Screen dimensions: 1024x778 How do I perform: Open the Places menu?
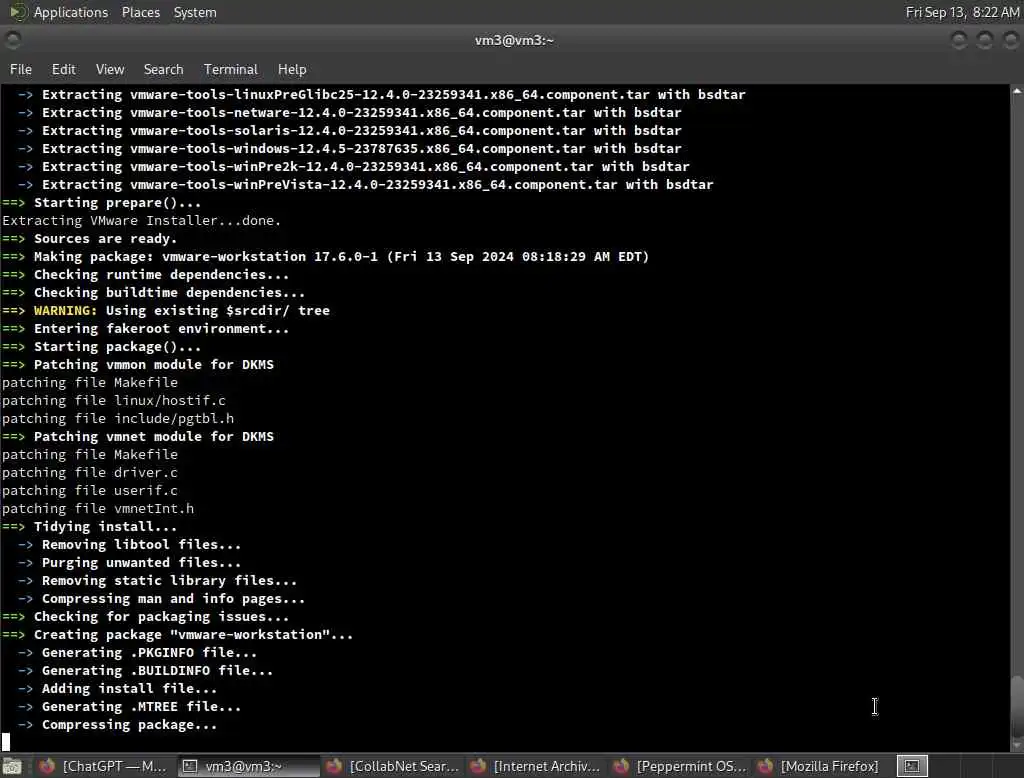[140, 12]
